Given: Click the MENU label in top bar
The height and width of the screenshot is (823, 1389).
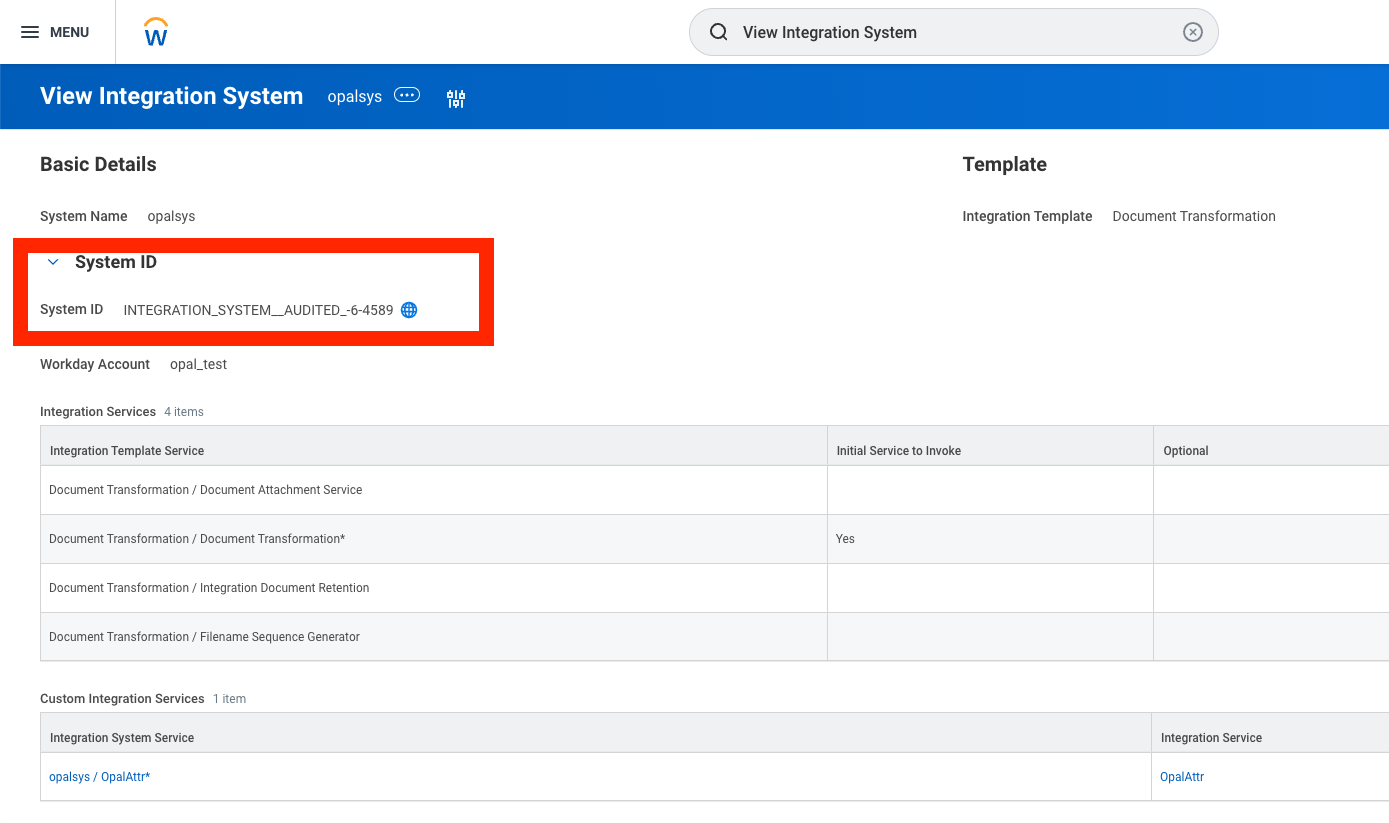Looking at the screenshot, I should coord(70,32).
